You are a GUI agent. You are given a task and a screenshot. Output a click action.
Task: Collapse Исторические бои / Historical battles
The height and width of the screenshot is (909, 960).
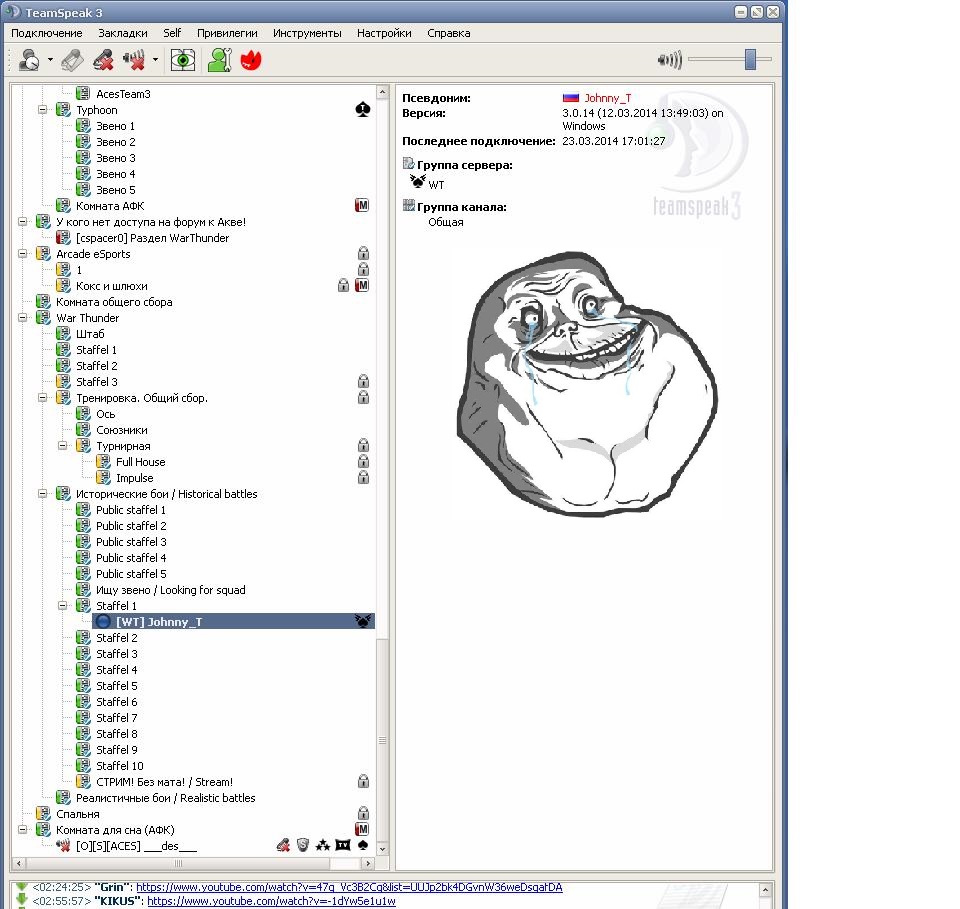coord(42,494)
